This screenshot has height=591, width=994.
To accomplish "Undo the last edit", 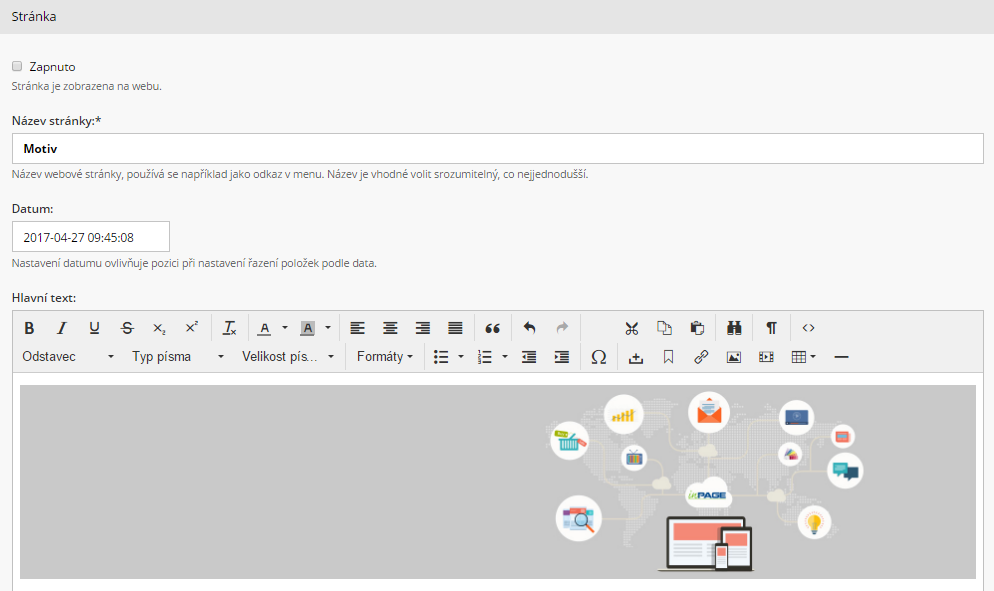I will coord(529,328).
